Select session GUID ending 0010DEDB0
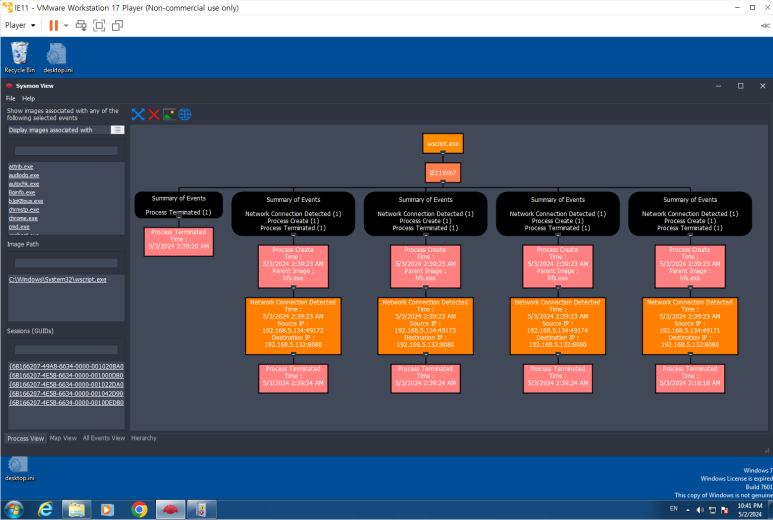 pos(66,403)
